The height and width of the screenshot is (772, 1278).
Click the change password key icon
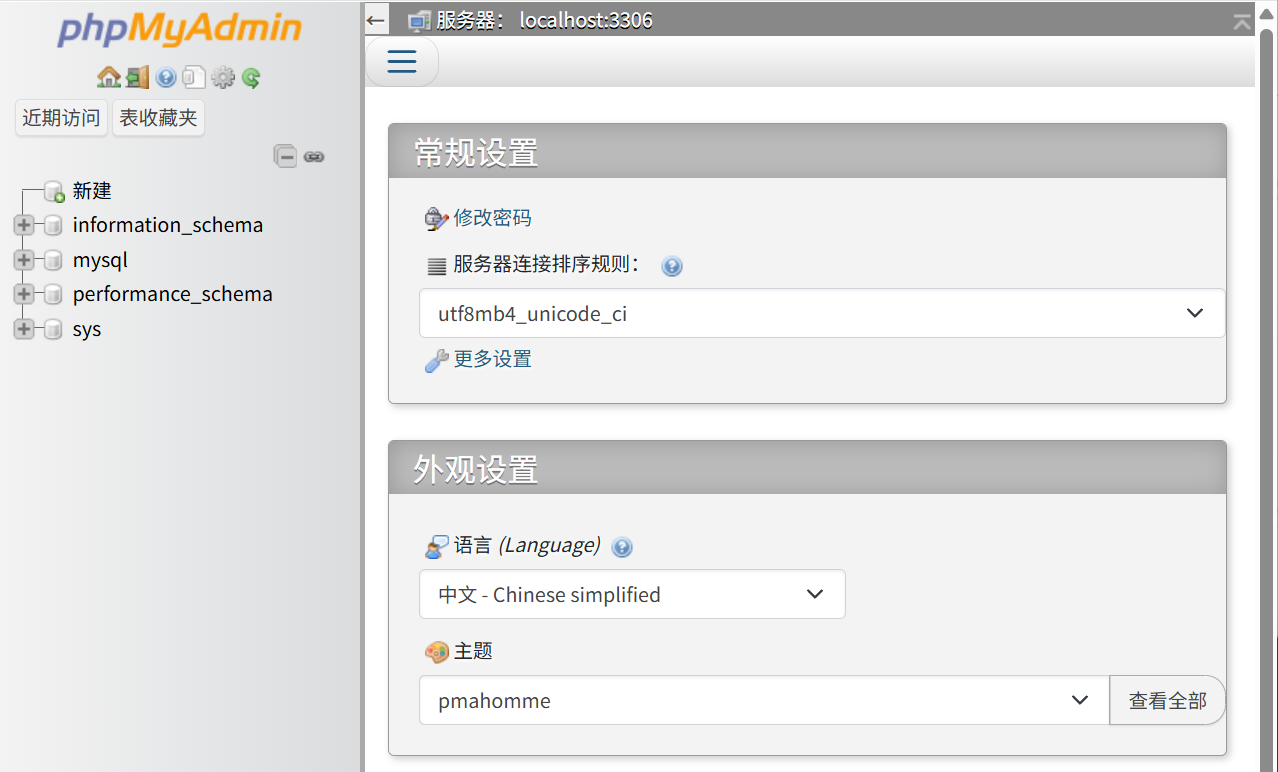437,219
